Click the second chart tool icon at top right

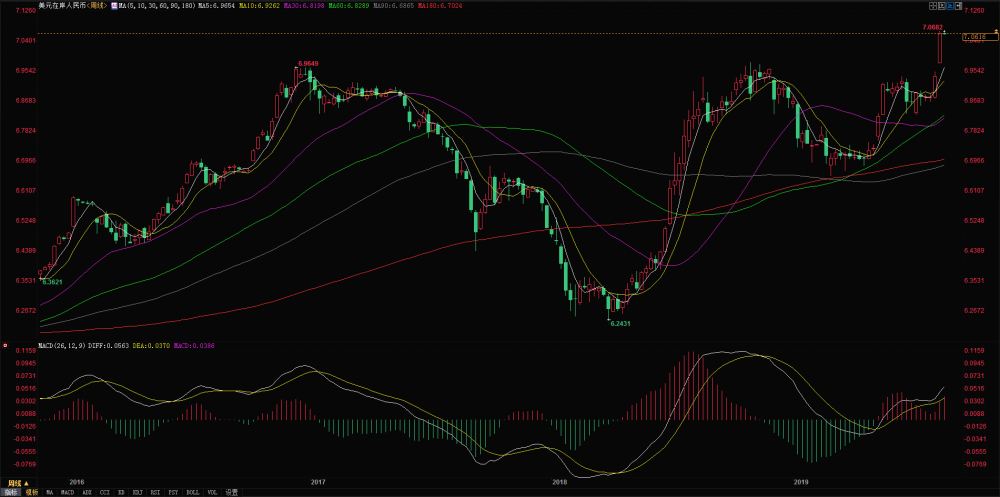[x=941, y=6]
